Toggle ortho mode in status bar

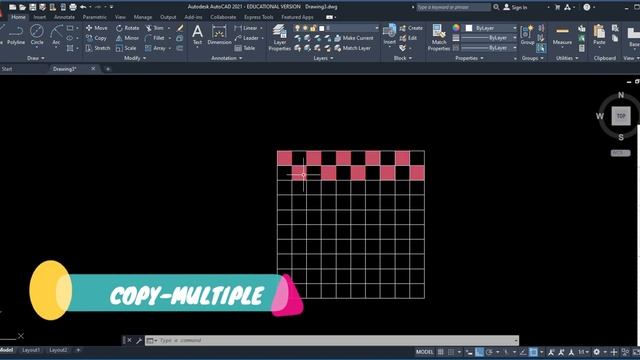(479, 352)
